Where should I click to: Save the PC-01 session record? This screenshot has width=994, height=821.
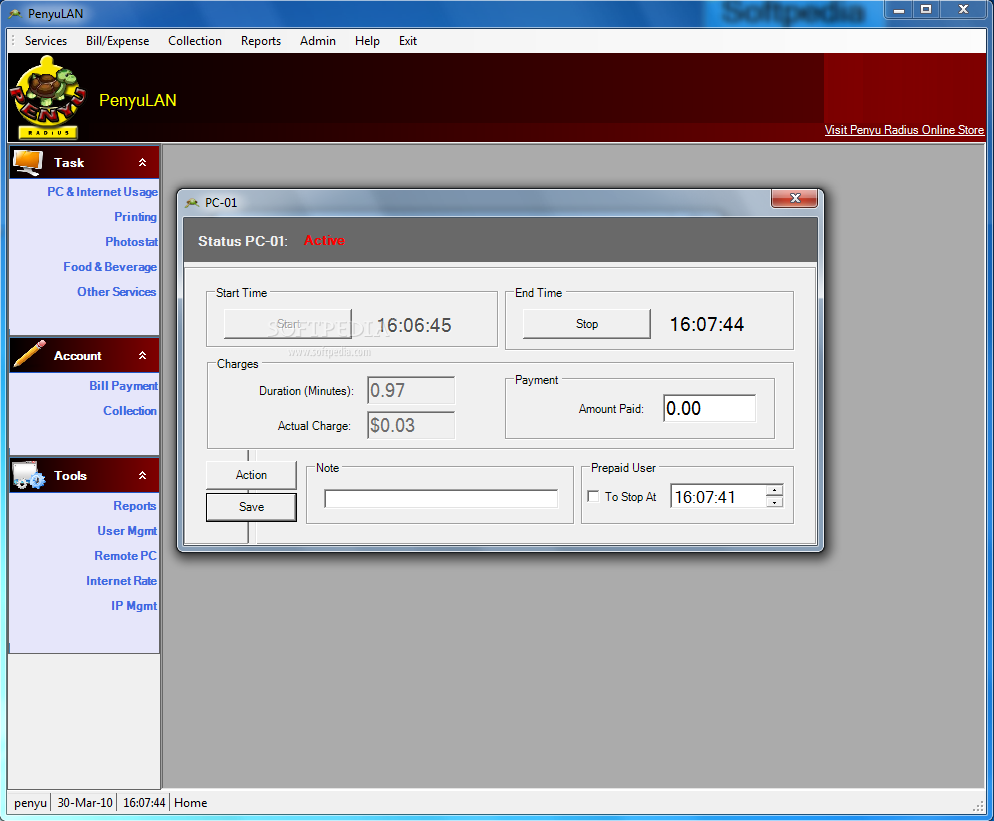(x=251, y=507)
